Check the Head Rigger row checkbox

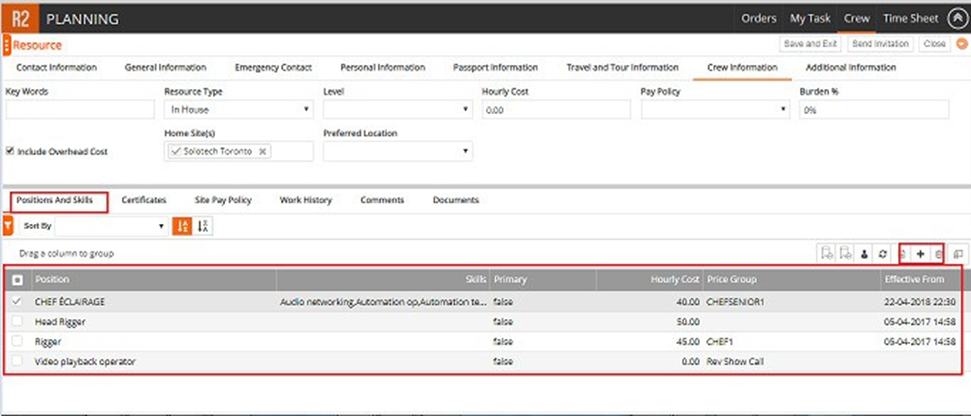16,321
